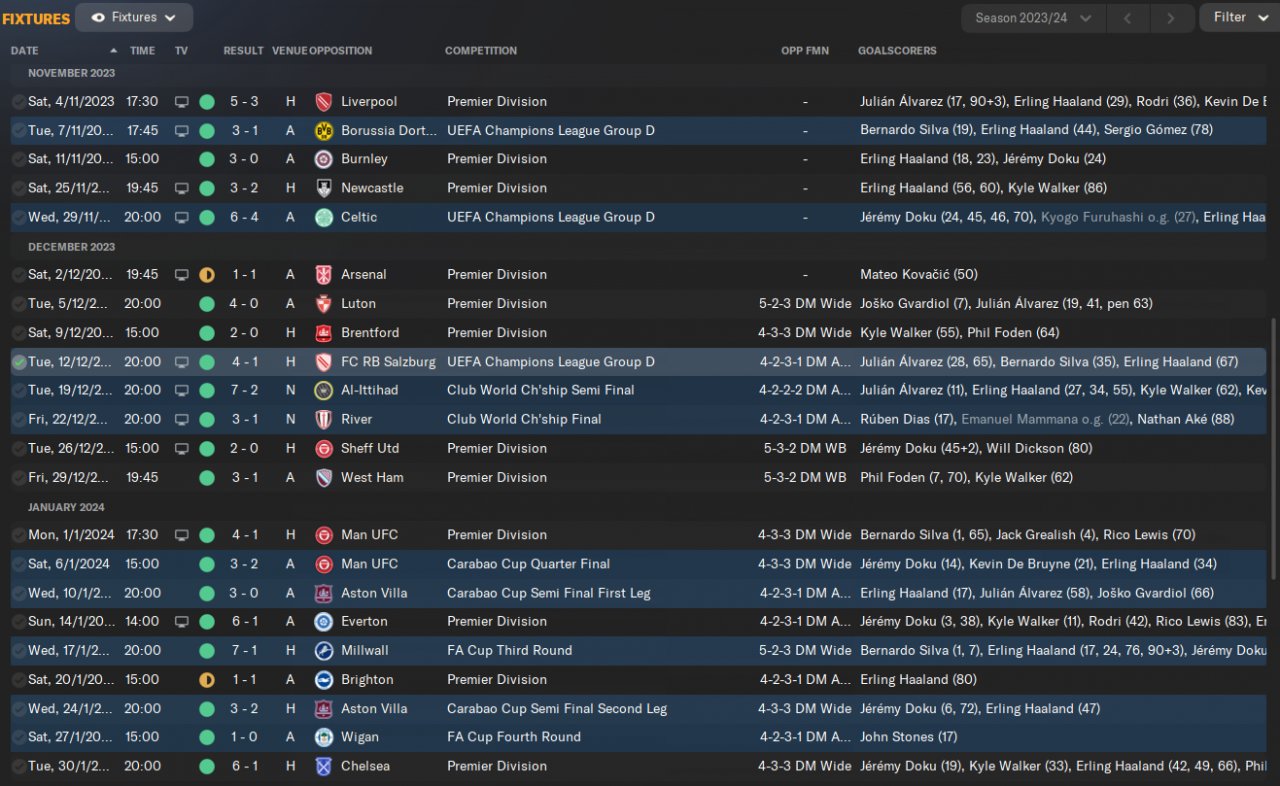Click the FC RB Salzburg club badge
The image size is (1280, 786).
(x=323, y=362)
